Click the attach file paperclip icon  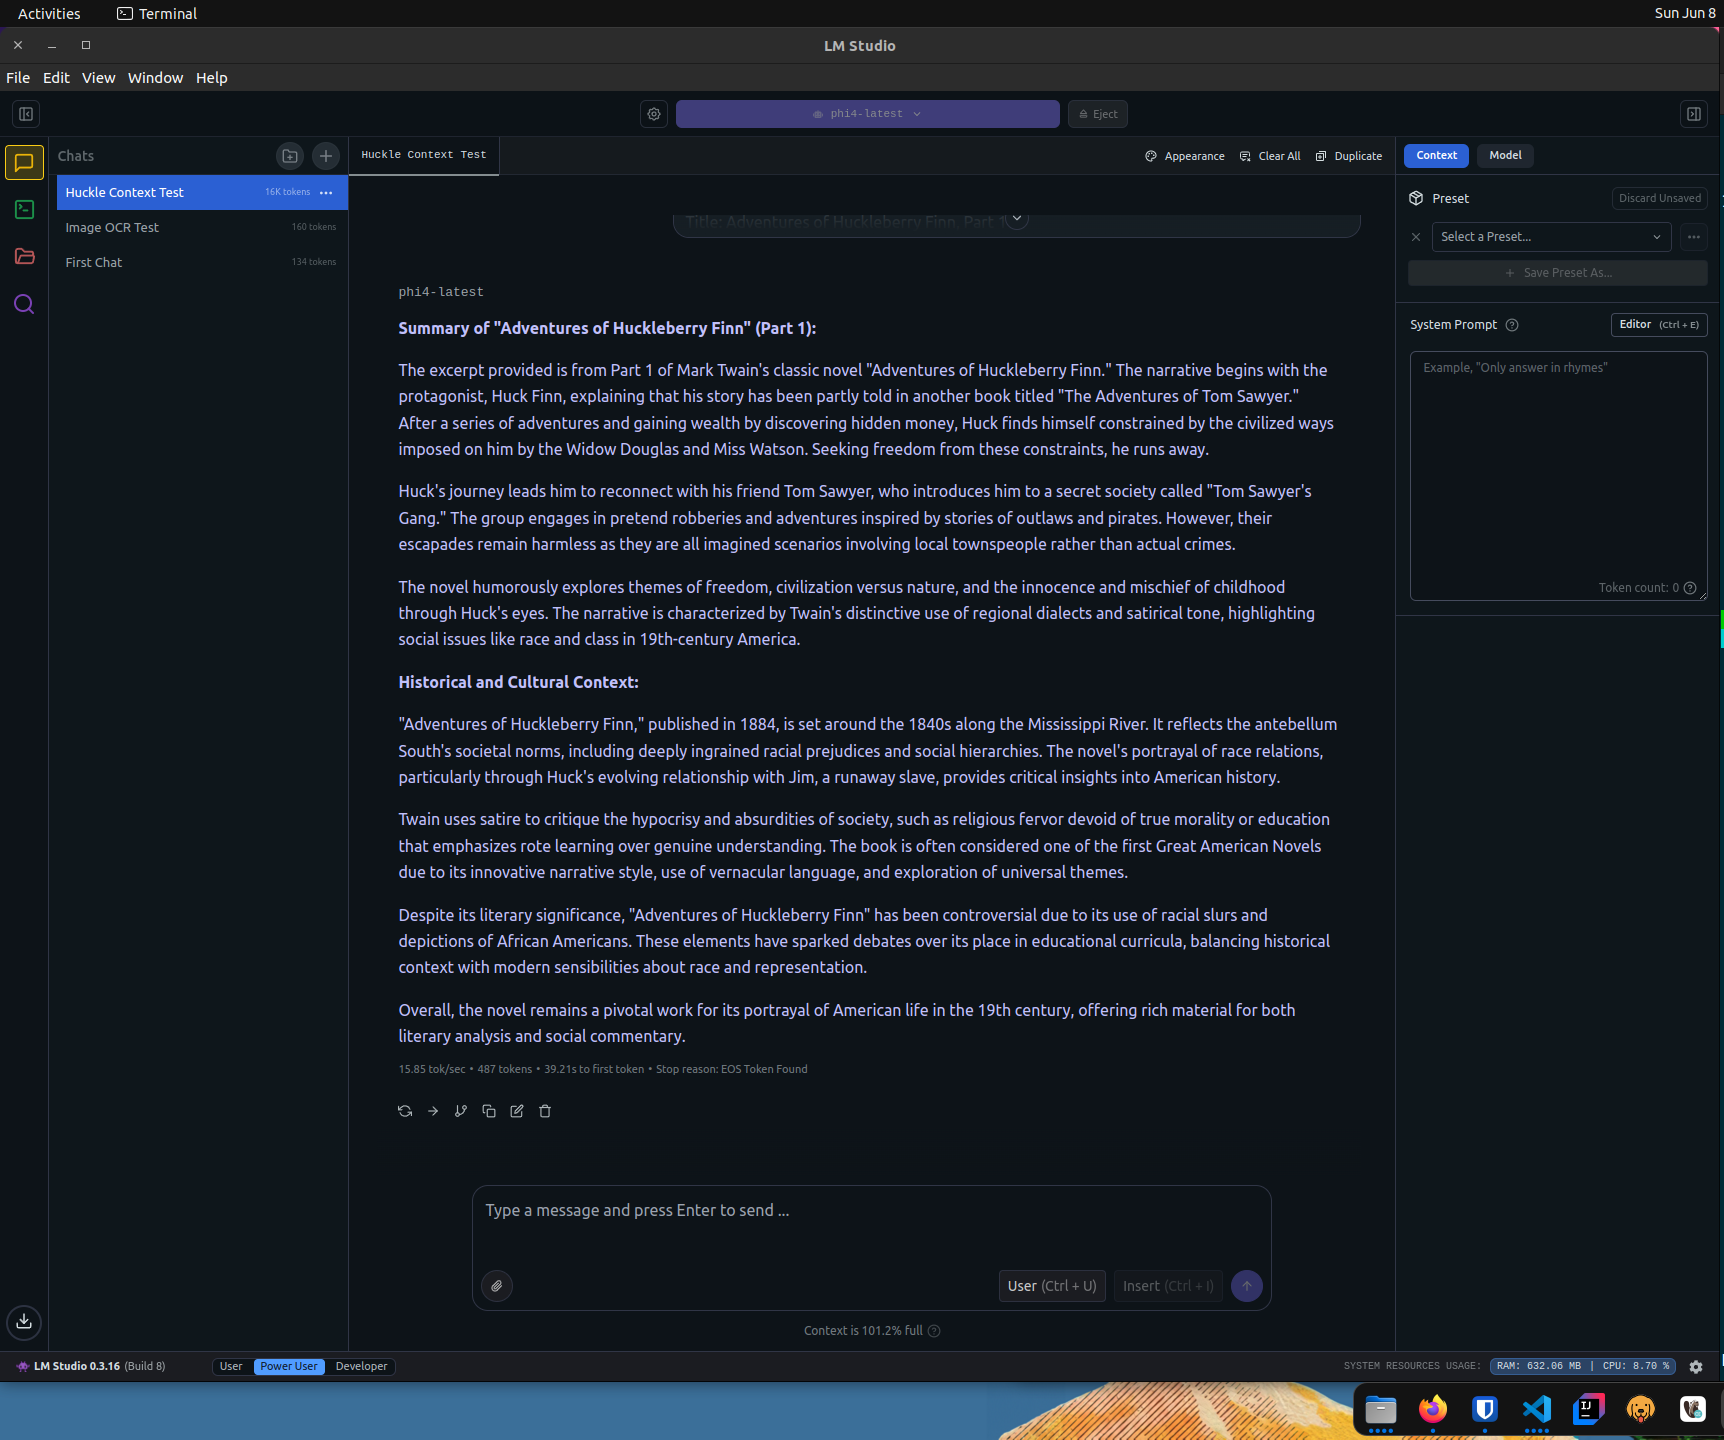[497, 1286]
